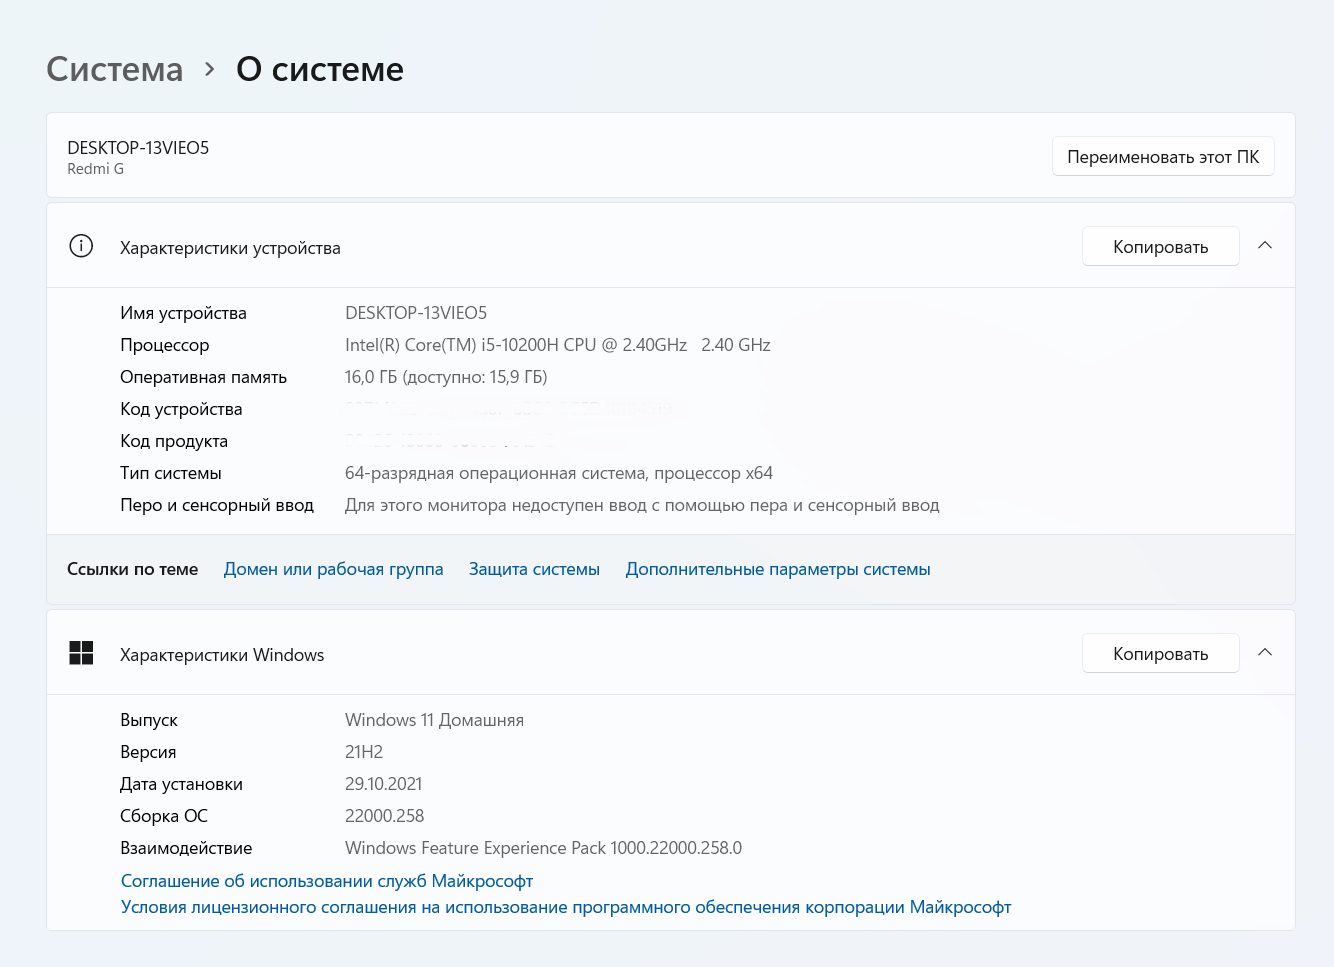Open Защита системы link

[535, 569]
